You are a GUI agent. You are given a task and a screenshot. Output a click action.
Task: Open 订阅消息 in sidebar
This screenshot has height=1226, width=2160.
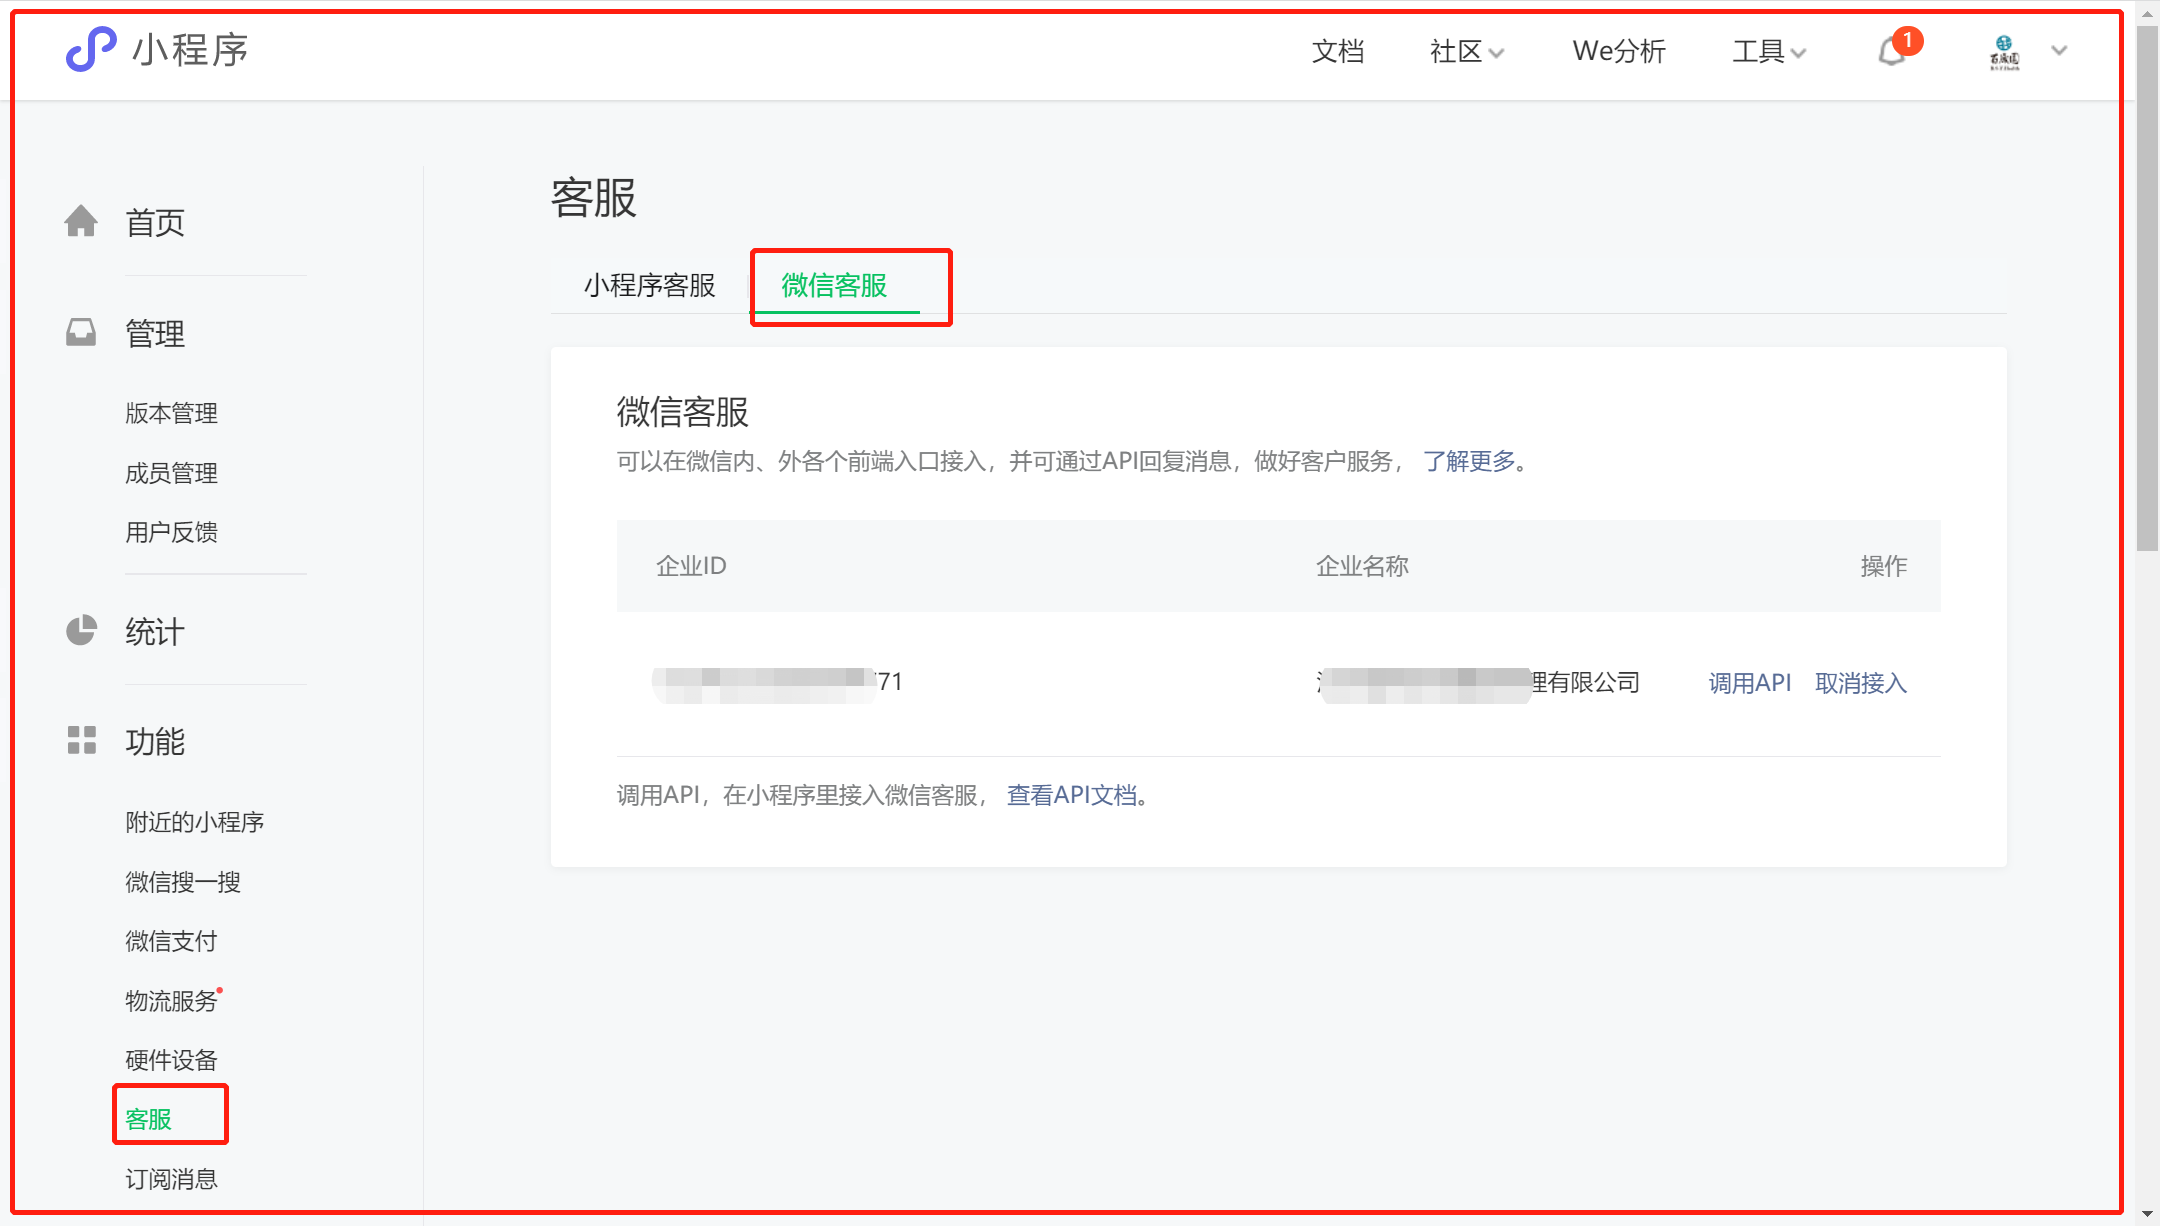[x=171, y=1179]
